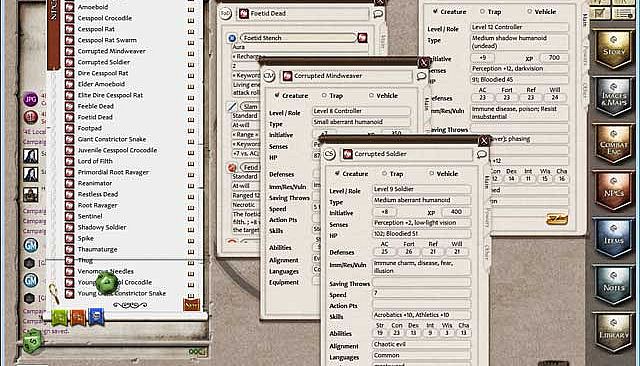Open the Library sidebar panel

pos(613,333)
